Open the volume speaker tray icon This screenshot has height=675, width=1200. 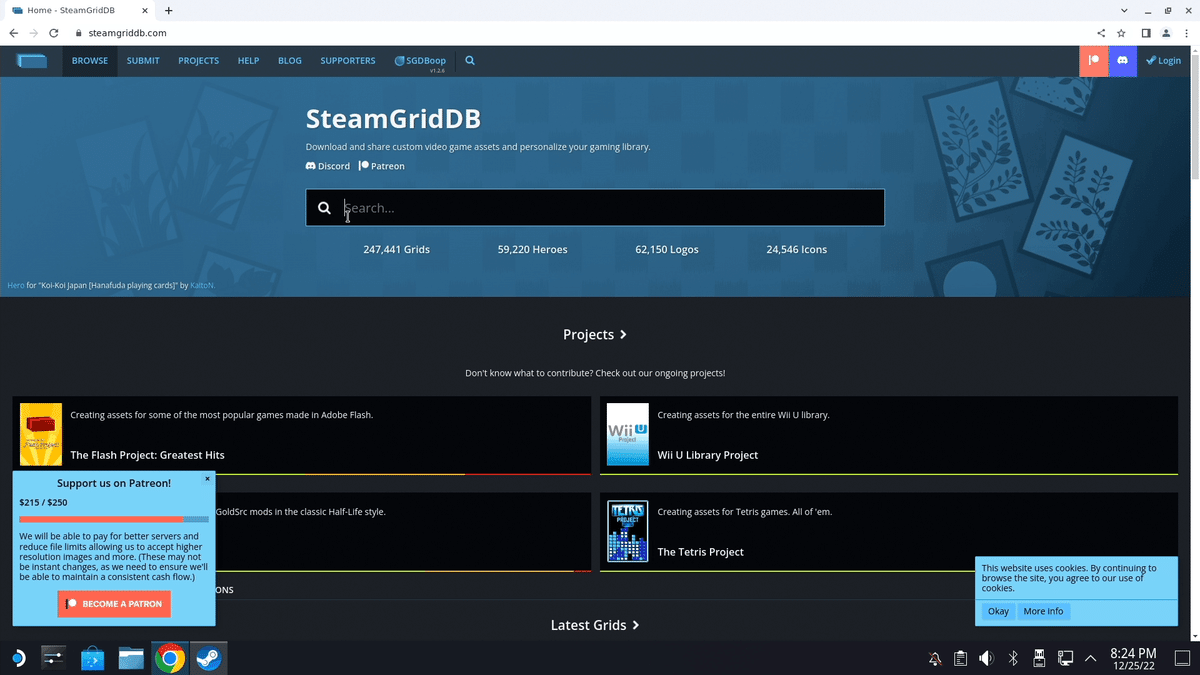coord(986,658)
